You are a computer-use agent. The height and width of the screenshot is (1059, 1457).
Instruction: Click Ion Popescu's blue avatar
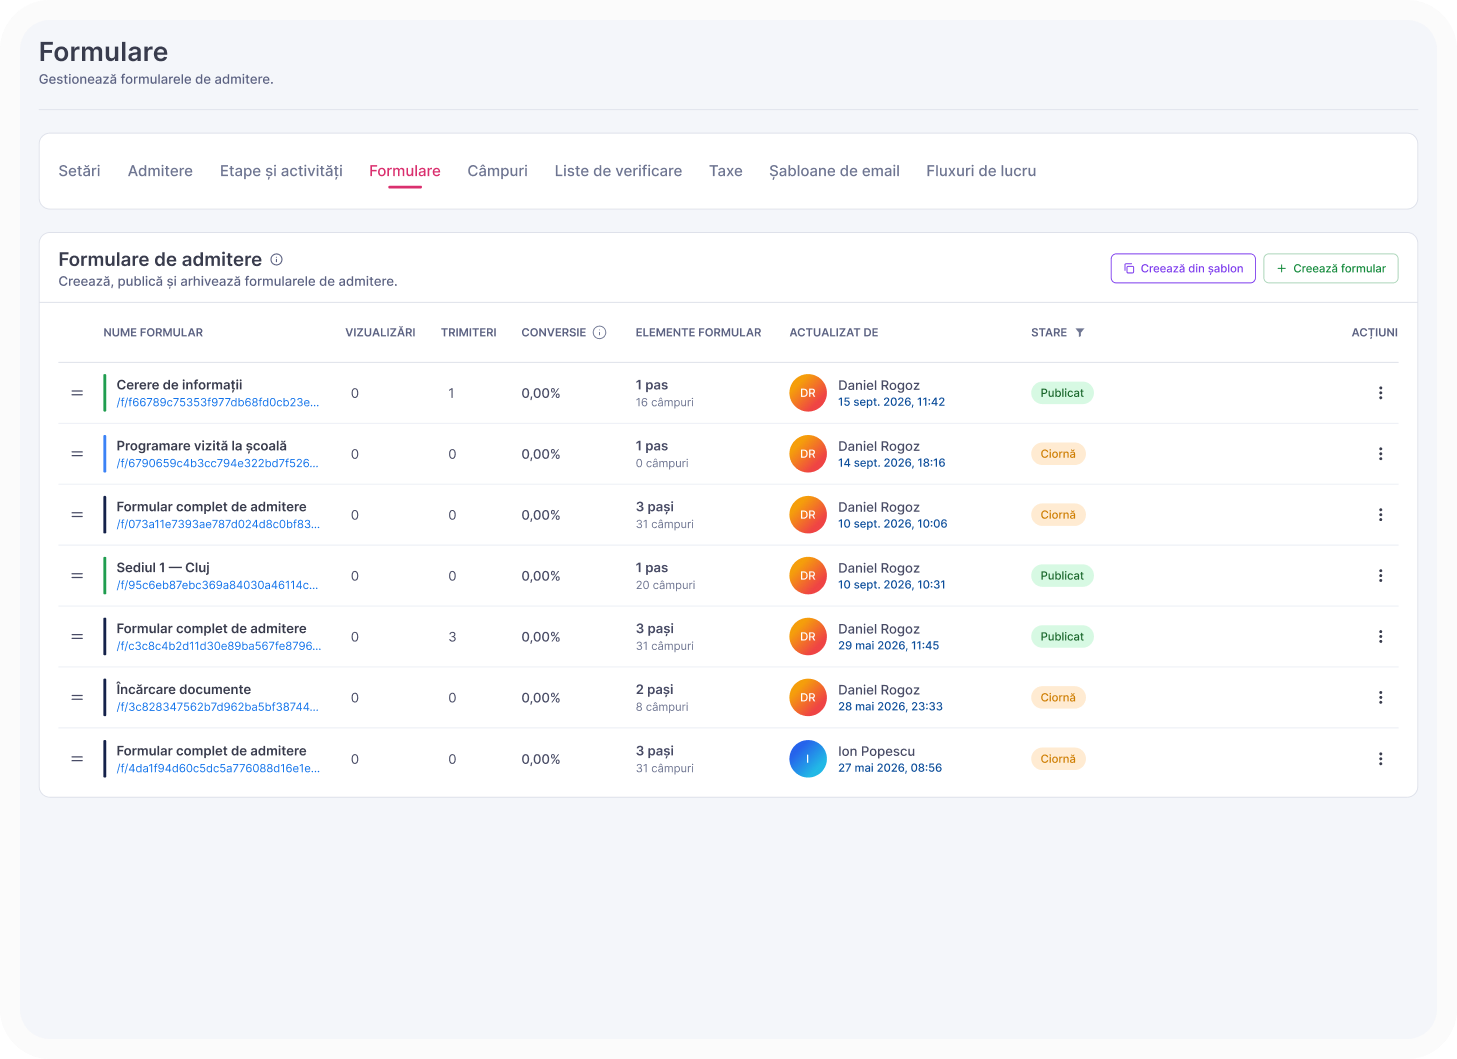pyautogui.click(x=808, y=759)
